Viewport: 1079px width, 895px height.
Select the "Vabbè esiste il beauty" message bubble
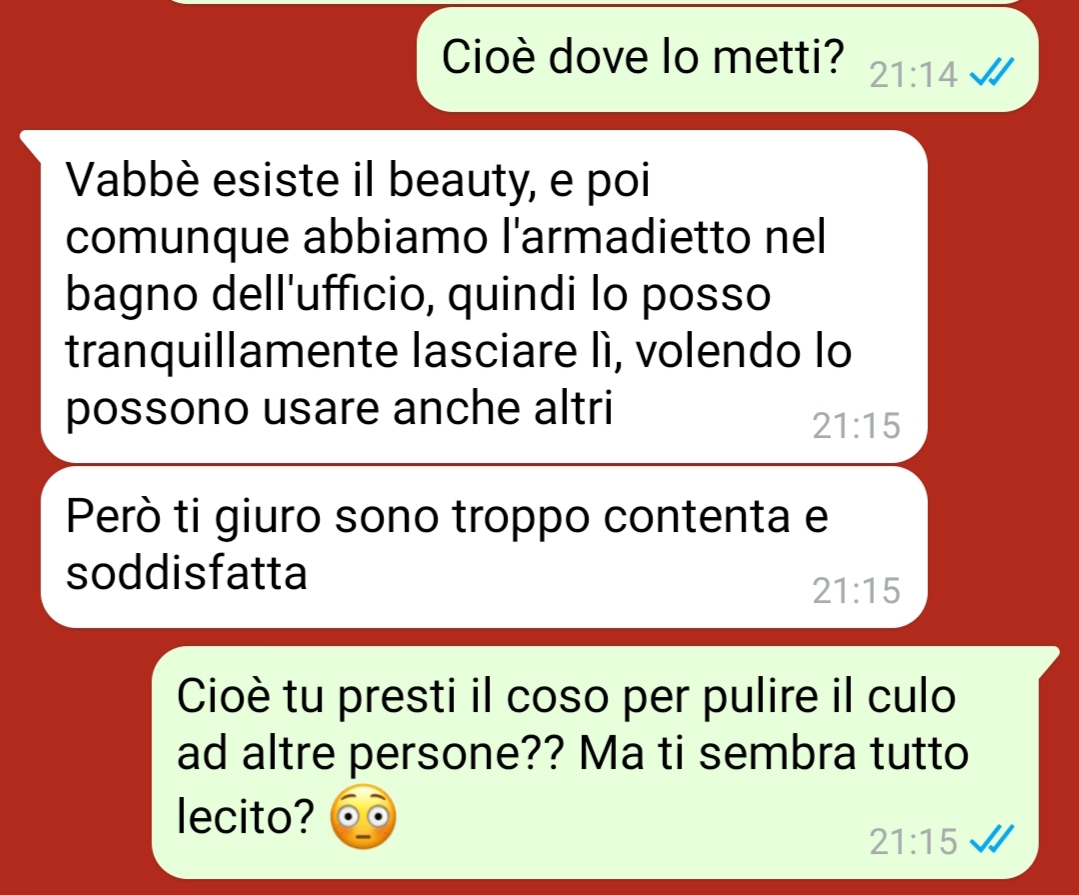click(484, 296)
